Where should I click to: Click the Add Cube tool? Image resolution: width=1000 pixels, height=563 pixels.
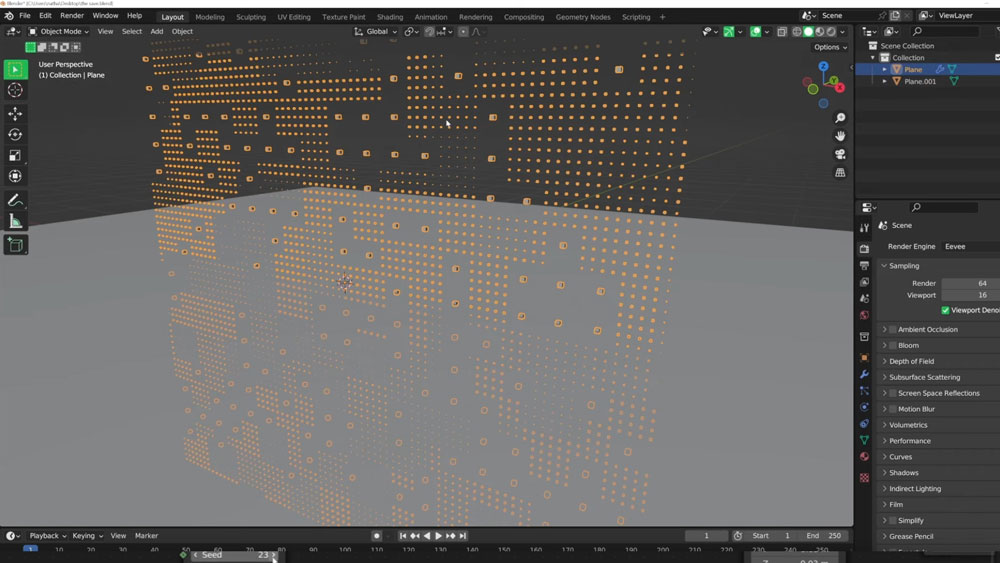coord(15,244)
